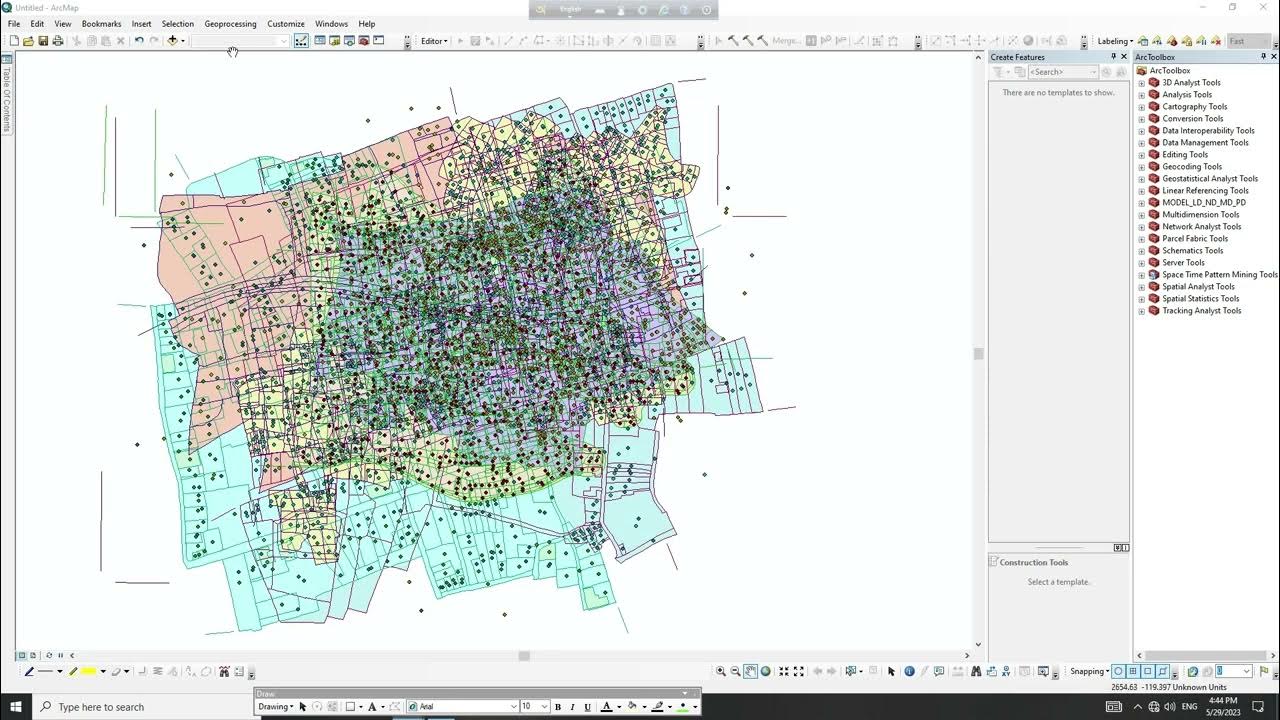Toggle Bold text formatting

coord(558,707)
